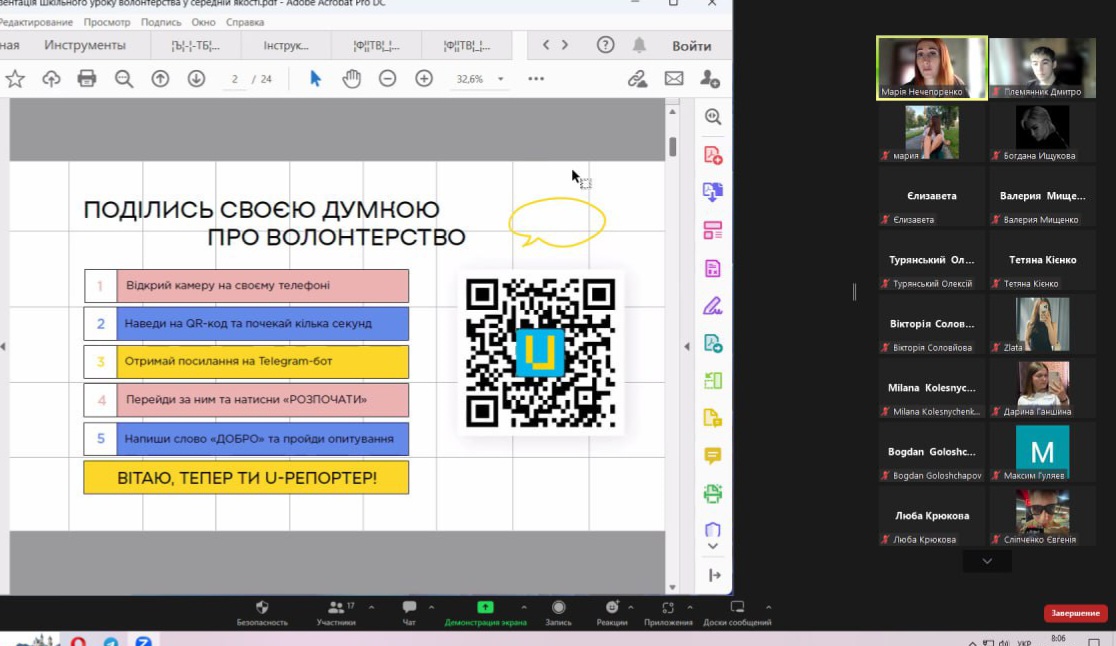The width and height of the screenshot is (1116, 646).
Task: Send the file by email envelope icon
Action: pyautogui.click(x=674, y=79)
